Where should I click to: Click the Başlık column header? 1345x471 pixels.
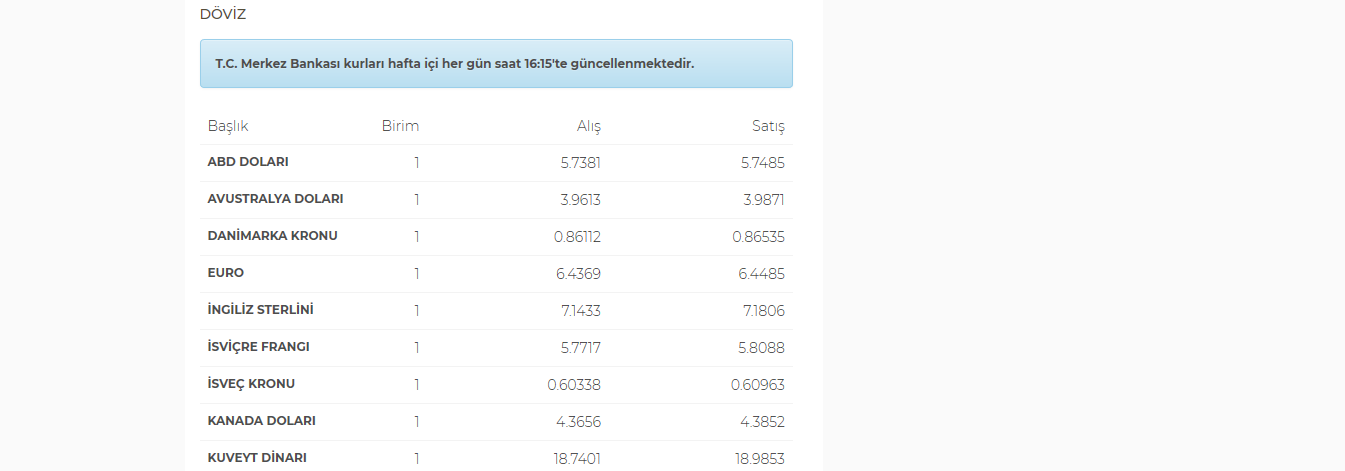[x=228, y=126]
